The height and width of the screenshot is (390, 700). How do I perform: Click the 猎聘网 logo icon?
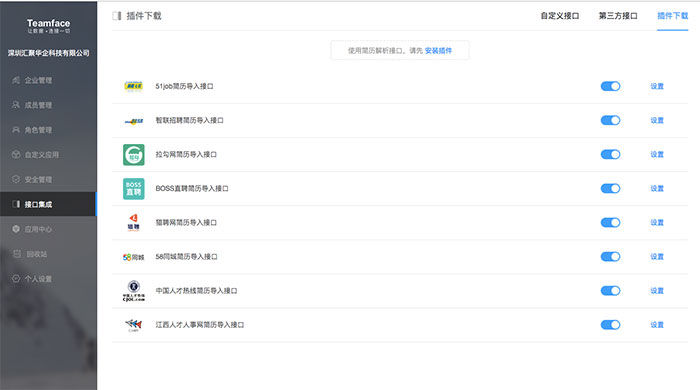point(133,222)
